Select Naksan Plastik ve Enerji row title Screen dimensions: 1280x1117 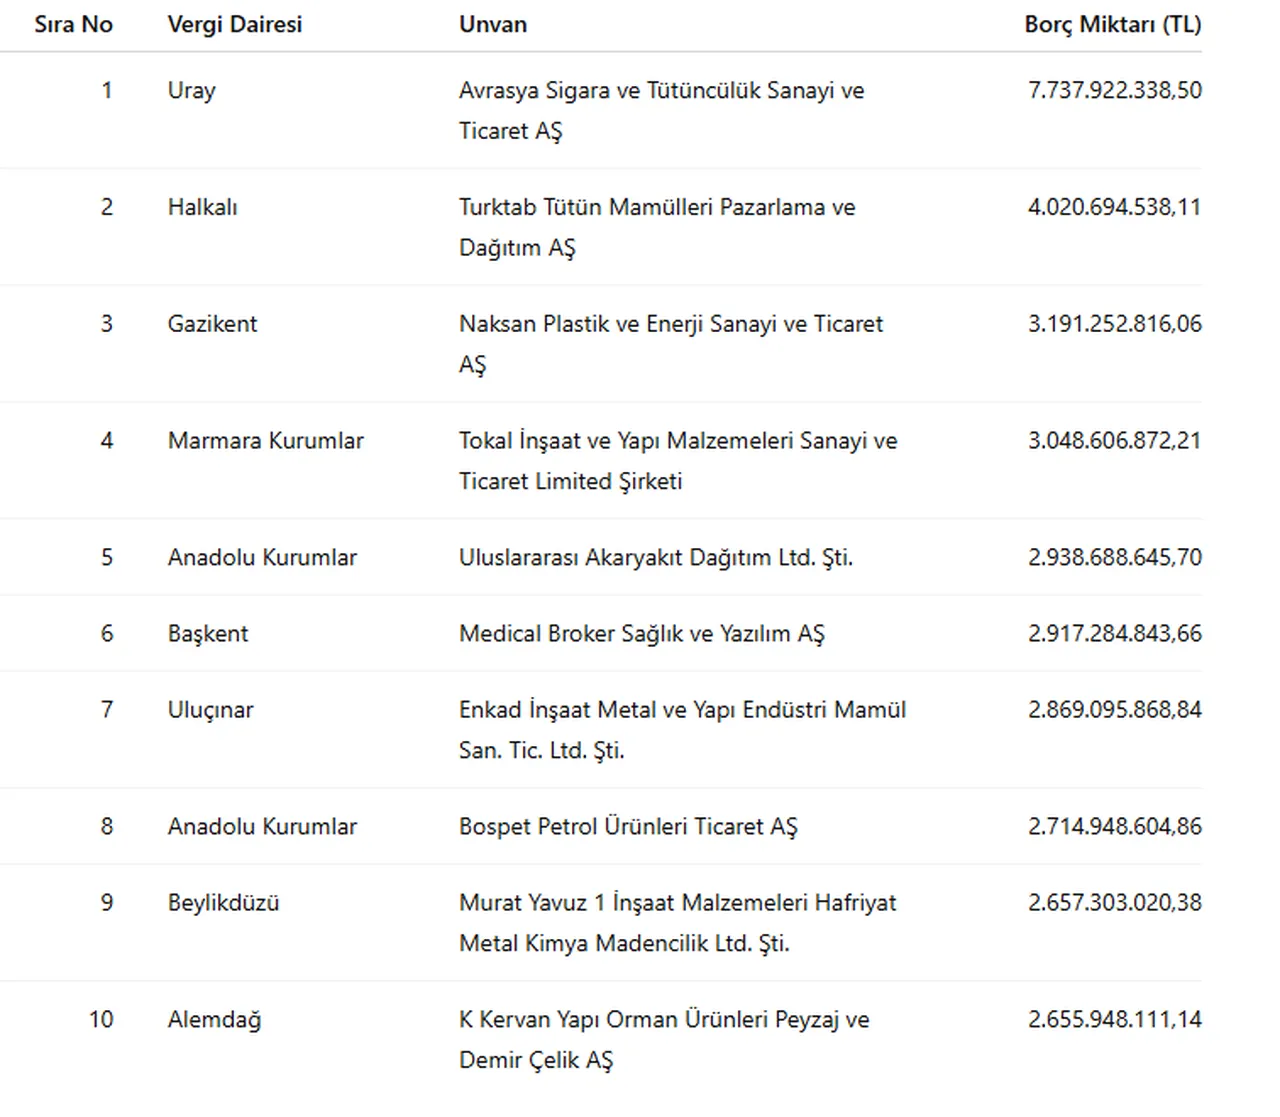[670, 324]
